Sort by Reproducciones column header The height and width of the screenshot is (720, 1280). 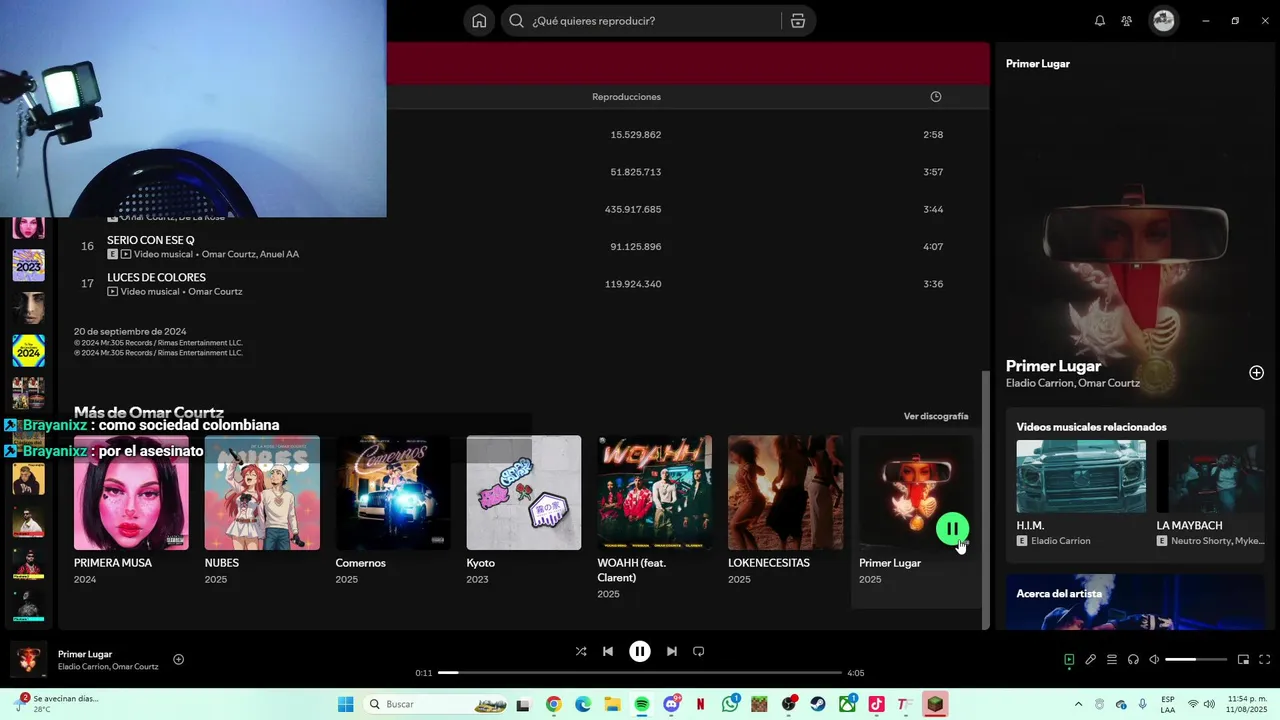626,97
